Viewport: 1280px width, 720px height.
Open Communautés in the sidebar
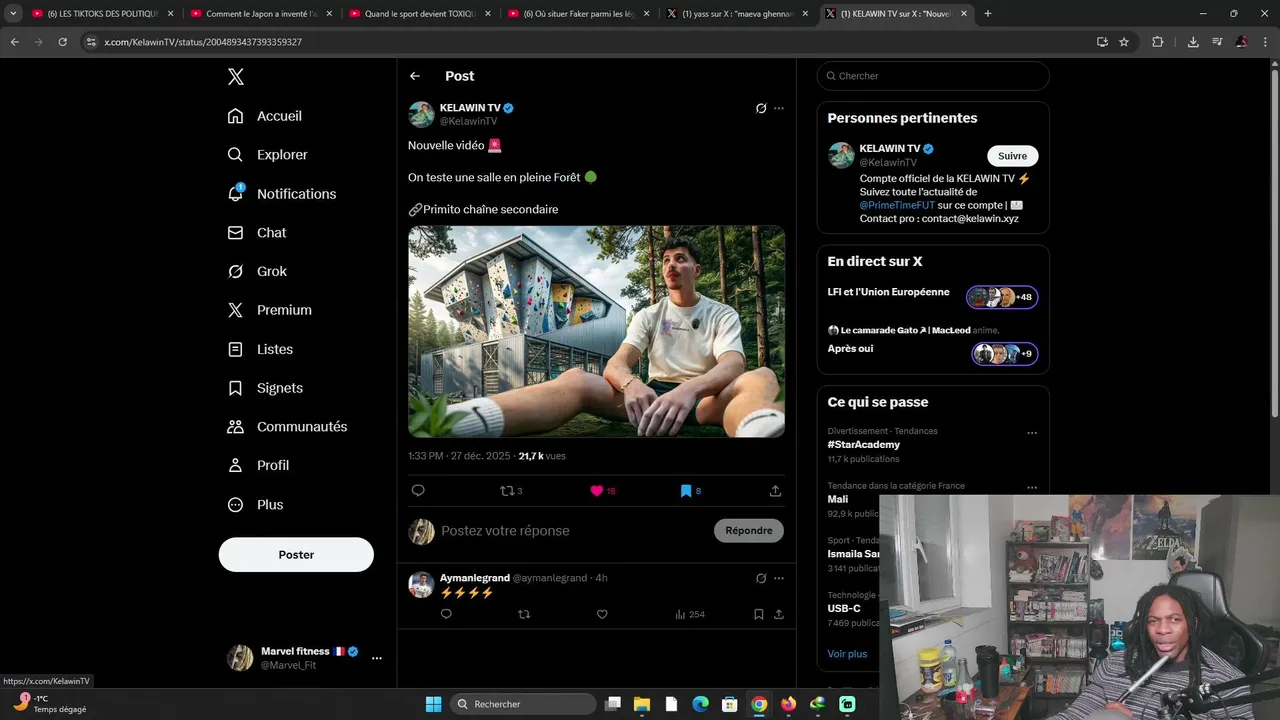coord(287,426)
